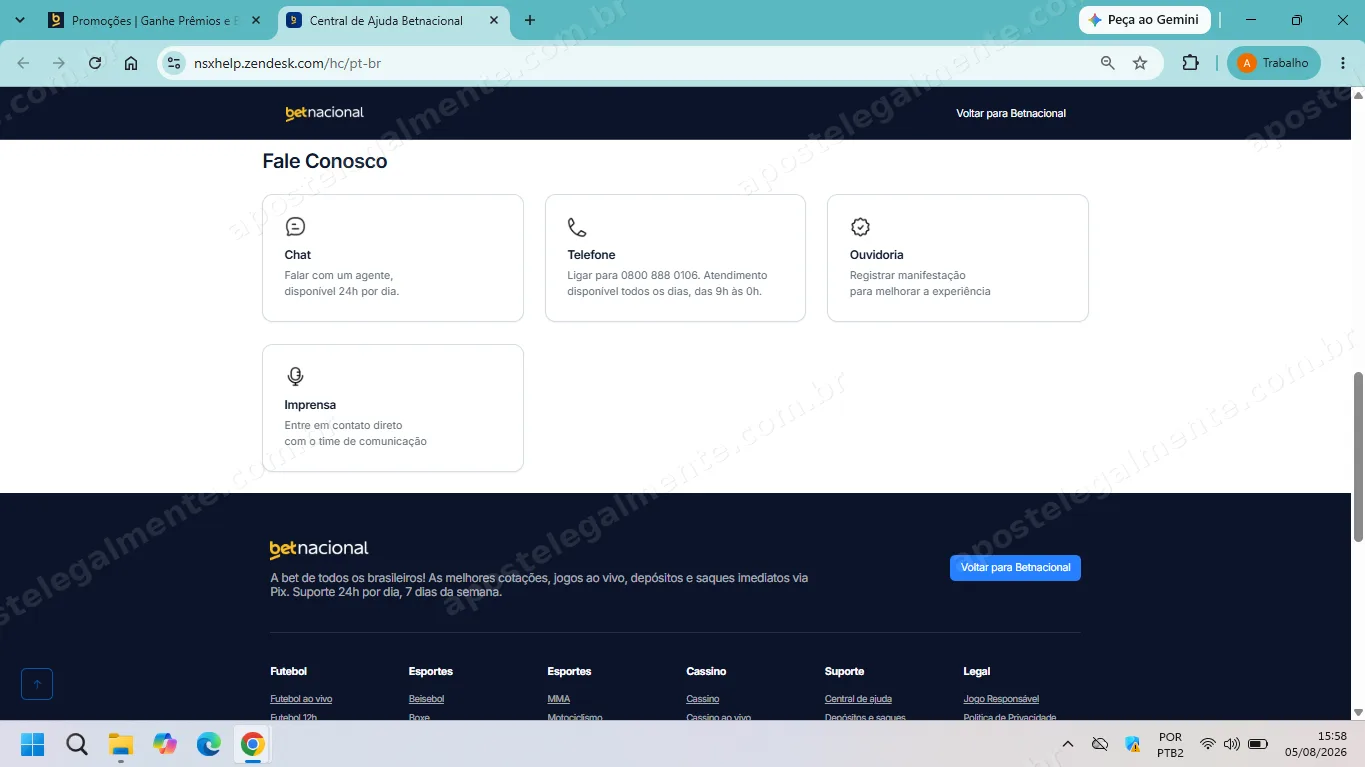The image size is (1365, 767).
Task: Expand the tab search dropdown arrow
Action: pos(20,20)
